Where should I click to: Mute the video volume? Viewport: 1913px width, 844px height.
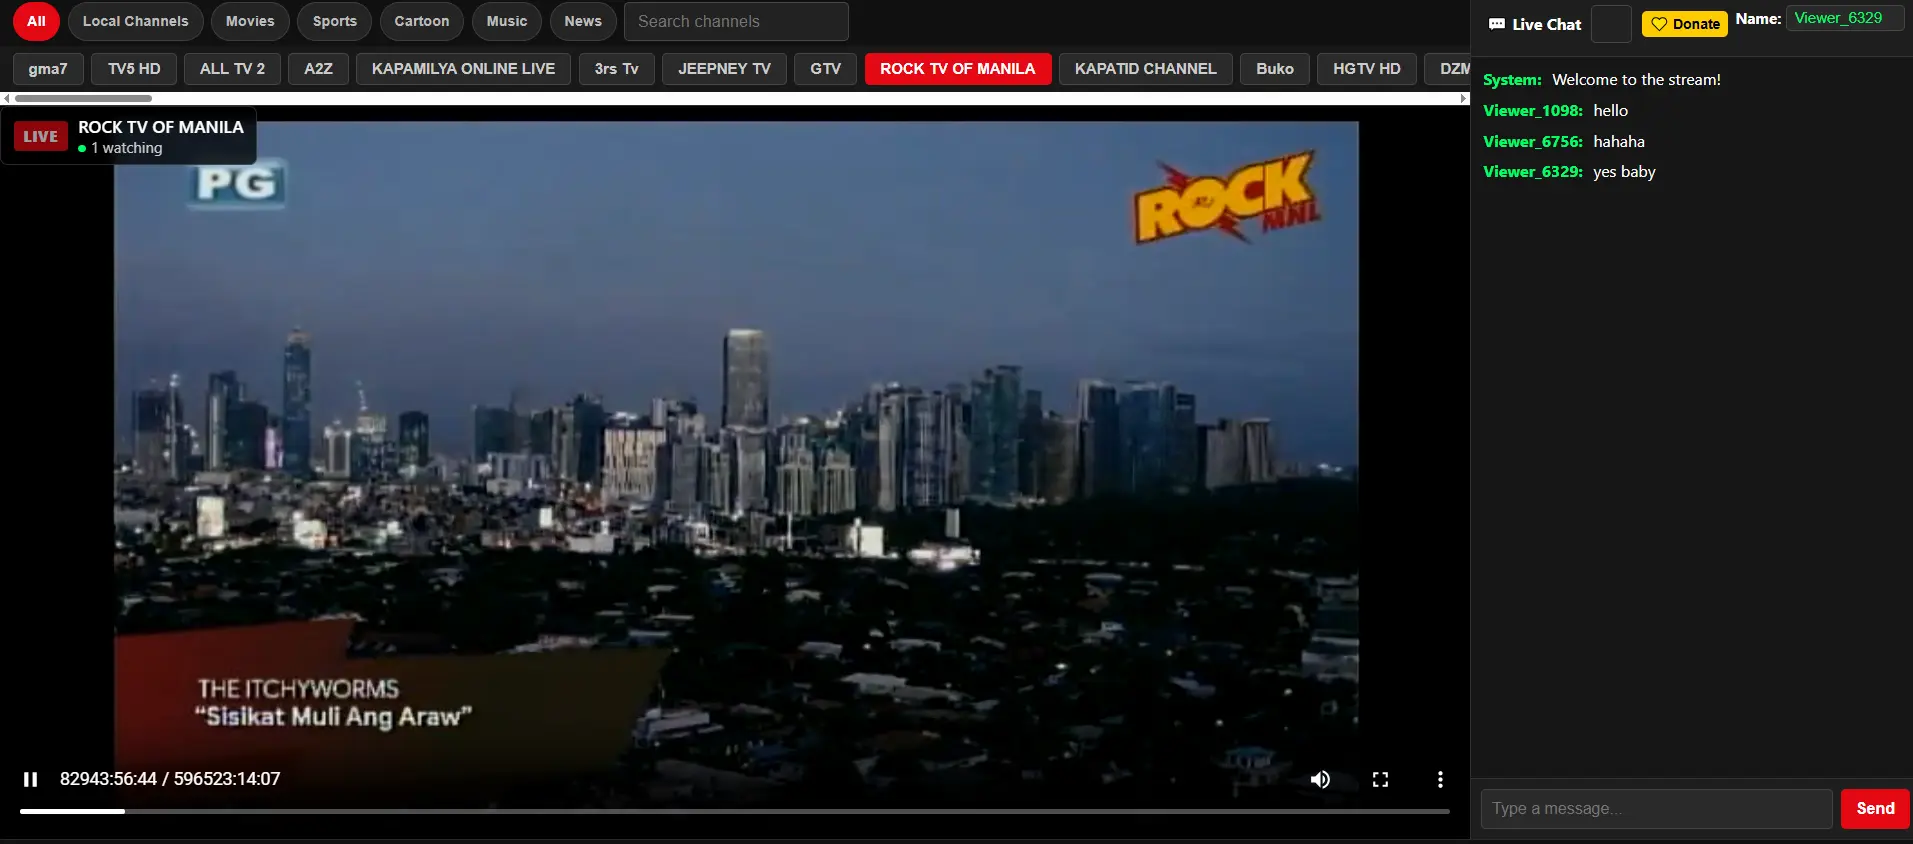click(x=1320, y=779)
